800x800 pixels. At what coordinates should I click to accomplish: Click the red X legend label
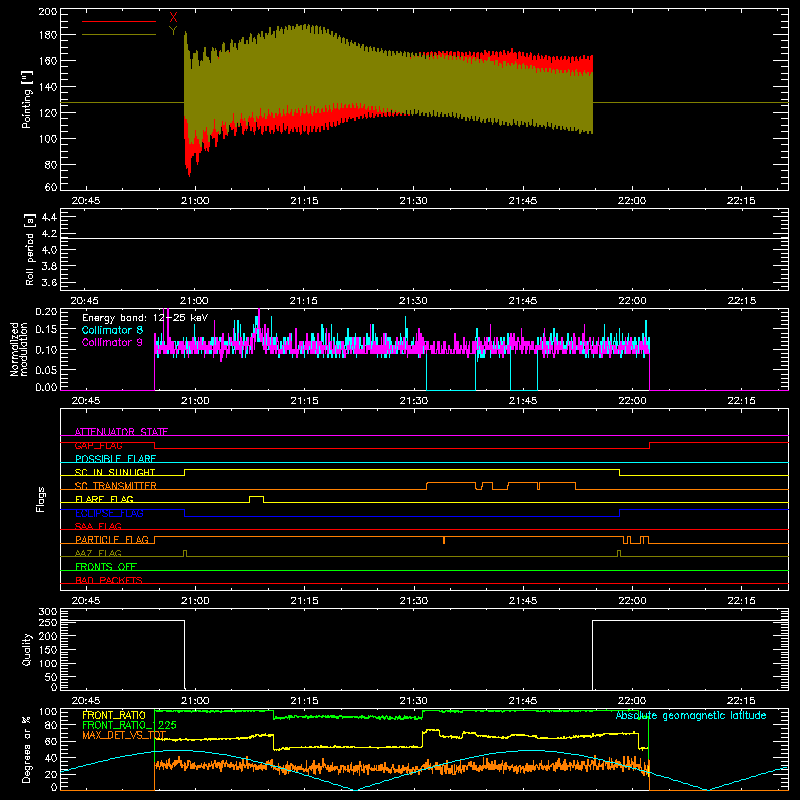click(x=173, y=18)
